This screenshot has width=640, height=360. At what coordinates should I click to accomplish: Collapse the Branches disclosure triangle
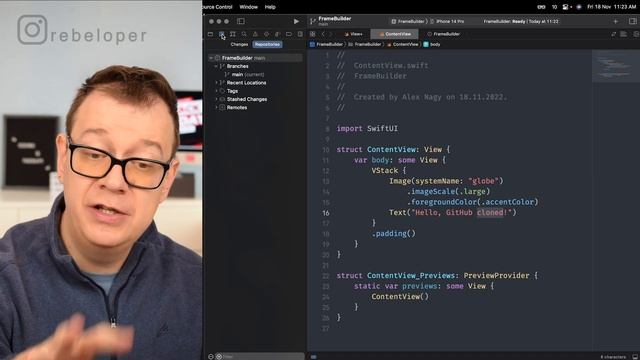pyautogui.click(x=216, y=66)
